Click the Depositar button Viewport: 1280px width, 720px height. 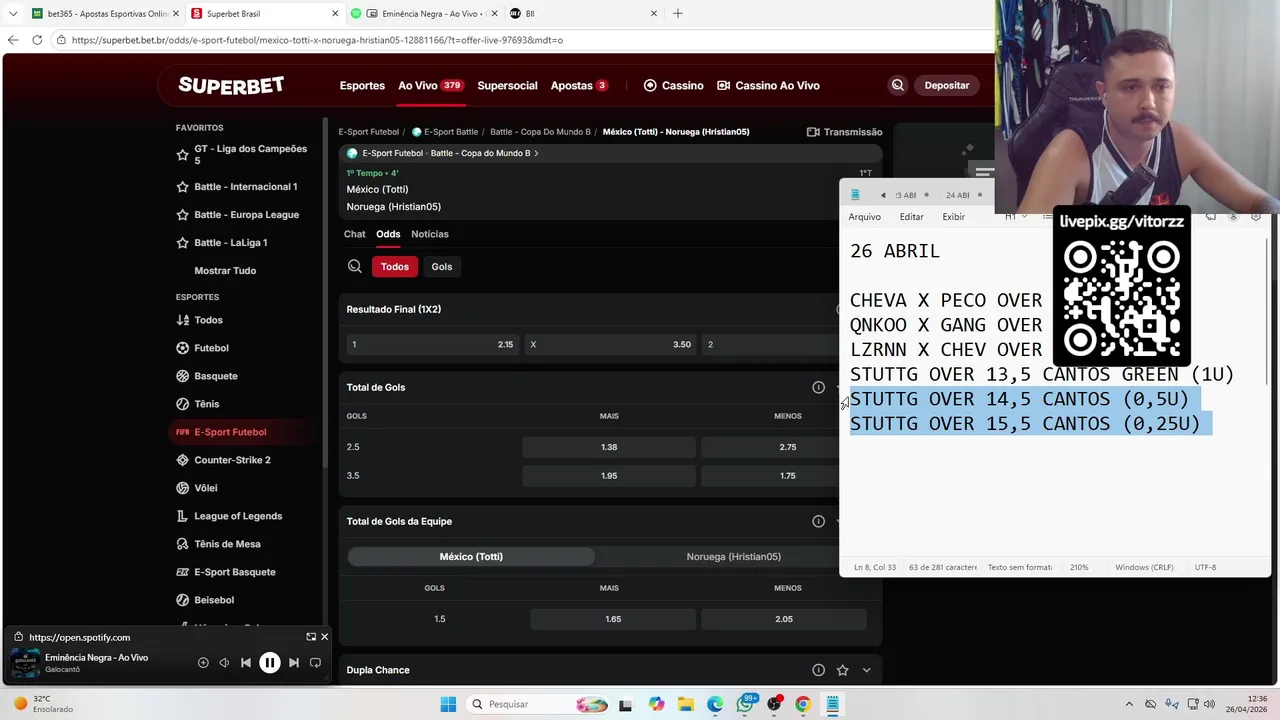[x=946, y=85]
